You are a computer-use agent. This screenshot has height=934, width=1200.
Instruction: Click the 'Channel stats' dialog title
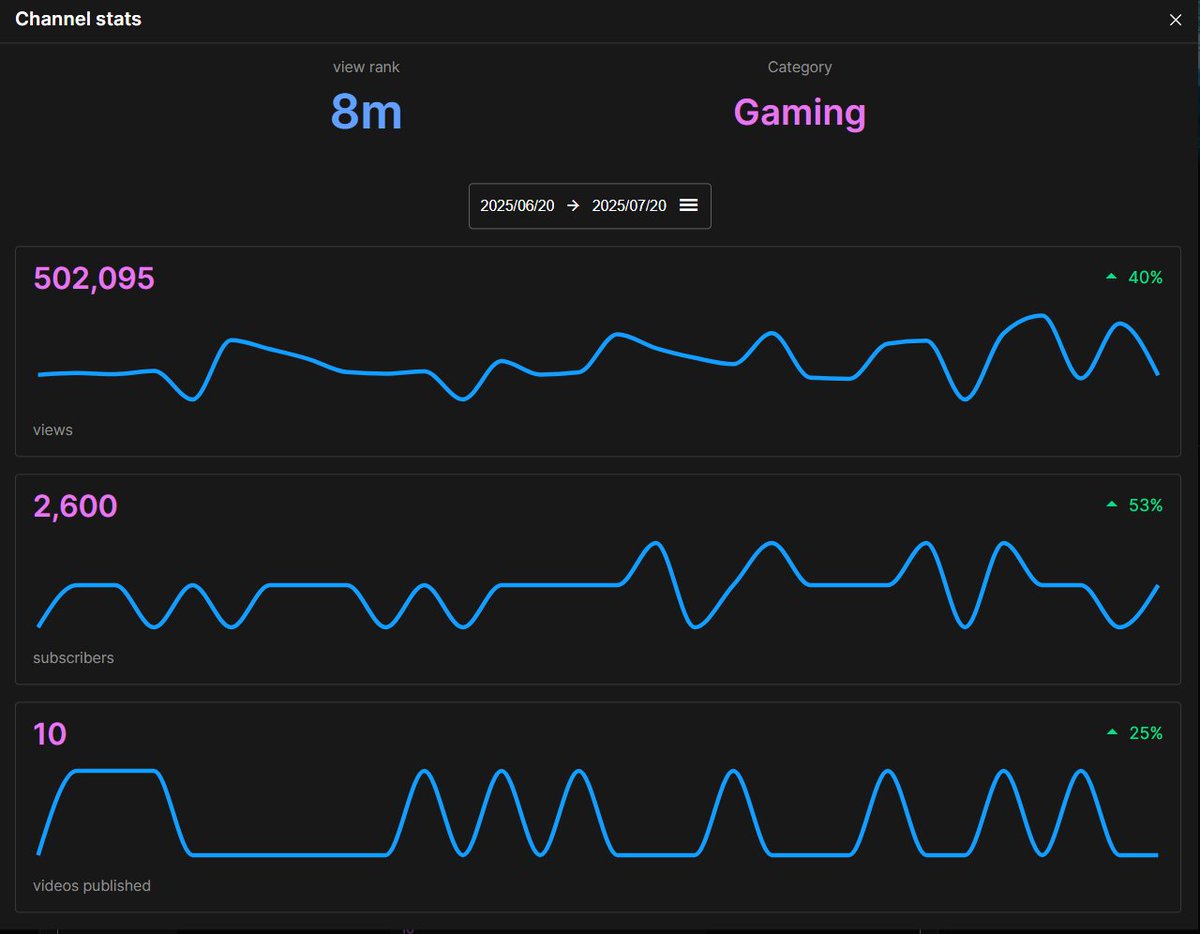78,19
